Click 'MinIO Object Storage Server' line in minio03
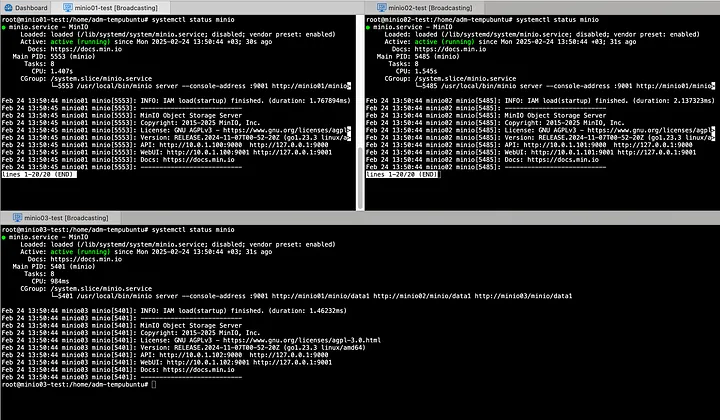Screen dimensions: 720x420 point(191,325)
